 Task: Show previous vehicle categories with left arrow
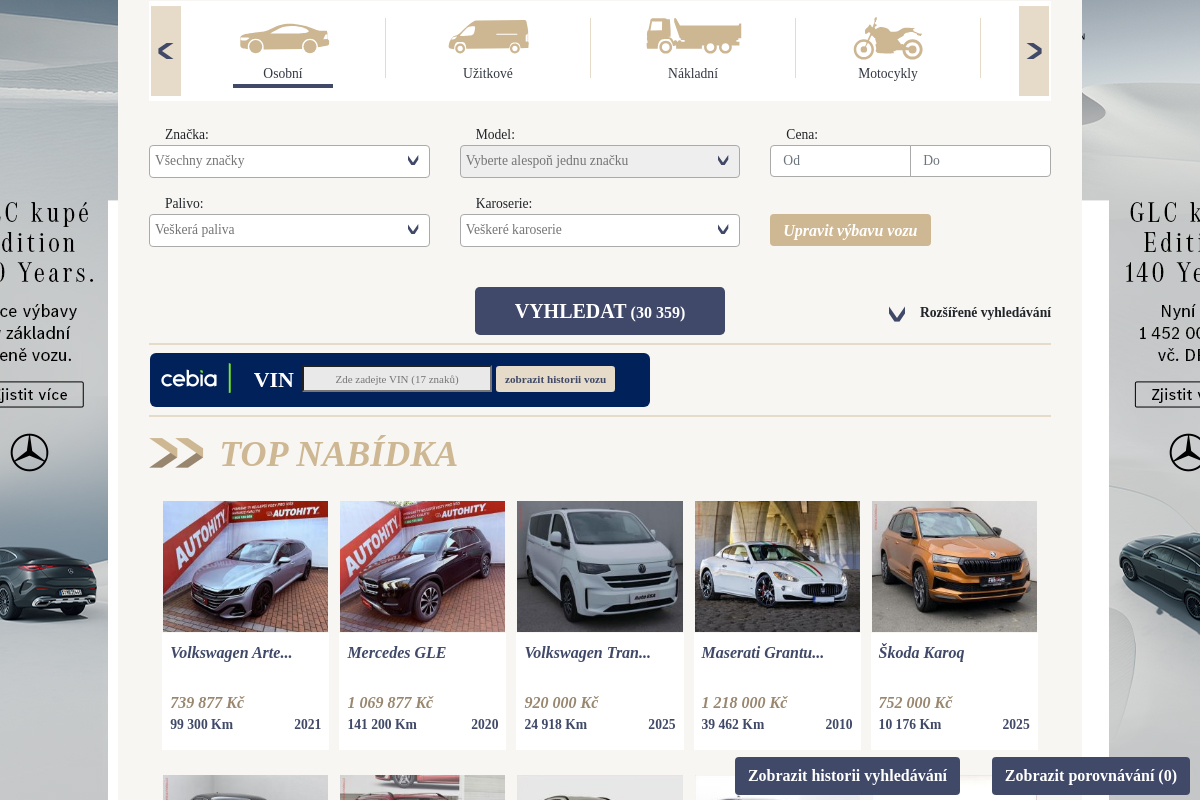[166, 51]
